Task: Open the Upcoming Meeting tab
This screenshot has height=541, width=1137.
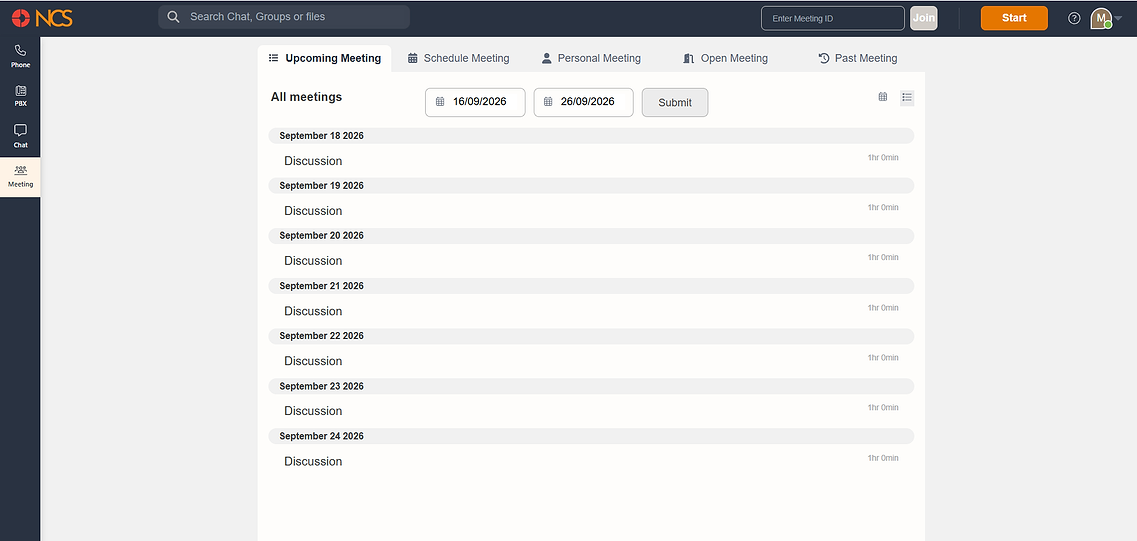Action: coord(324,58)
